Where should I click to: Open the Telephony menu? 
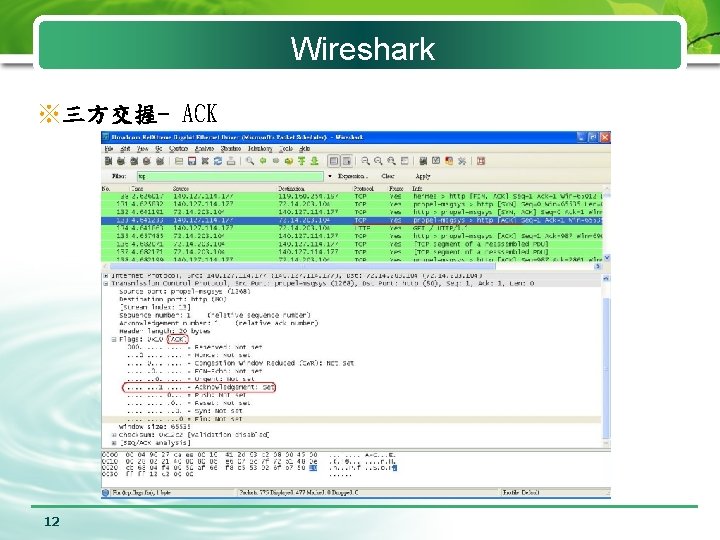click(260, 149)
